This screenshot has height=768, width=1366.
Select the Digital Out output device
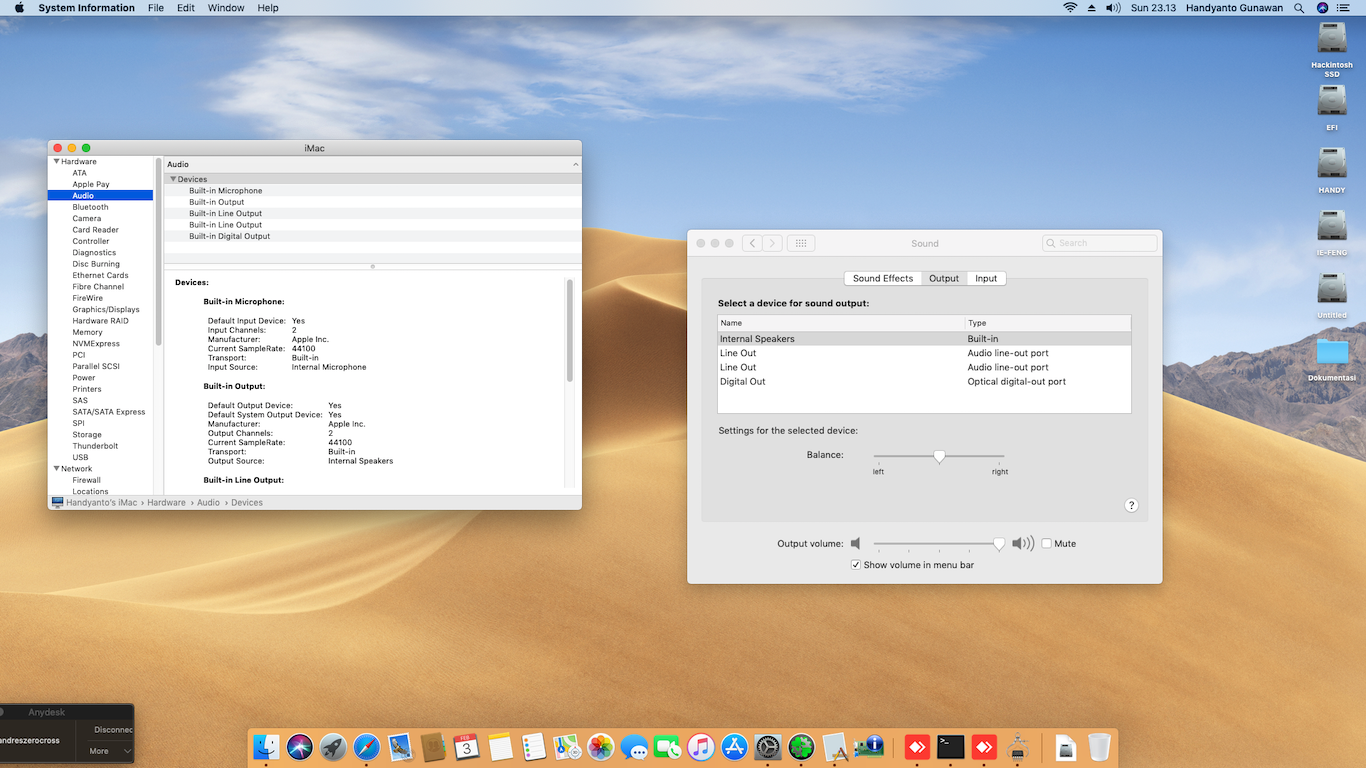coord(743,381)
